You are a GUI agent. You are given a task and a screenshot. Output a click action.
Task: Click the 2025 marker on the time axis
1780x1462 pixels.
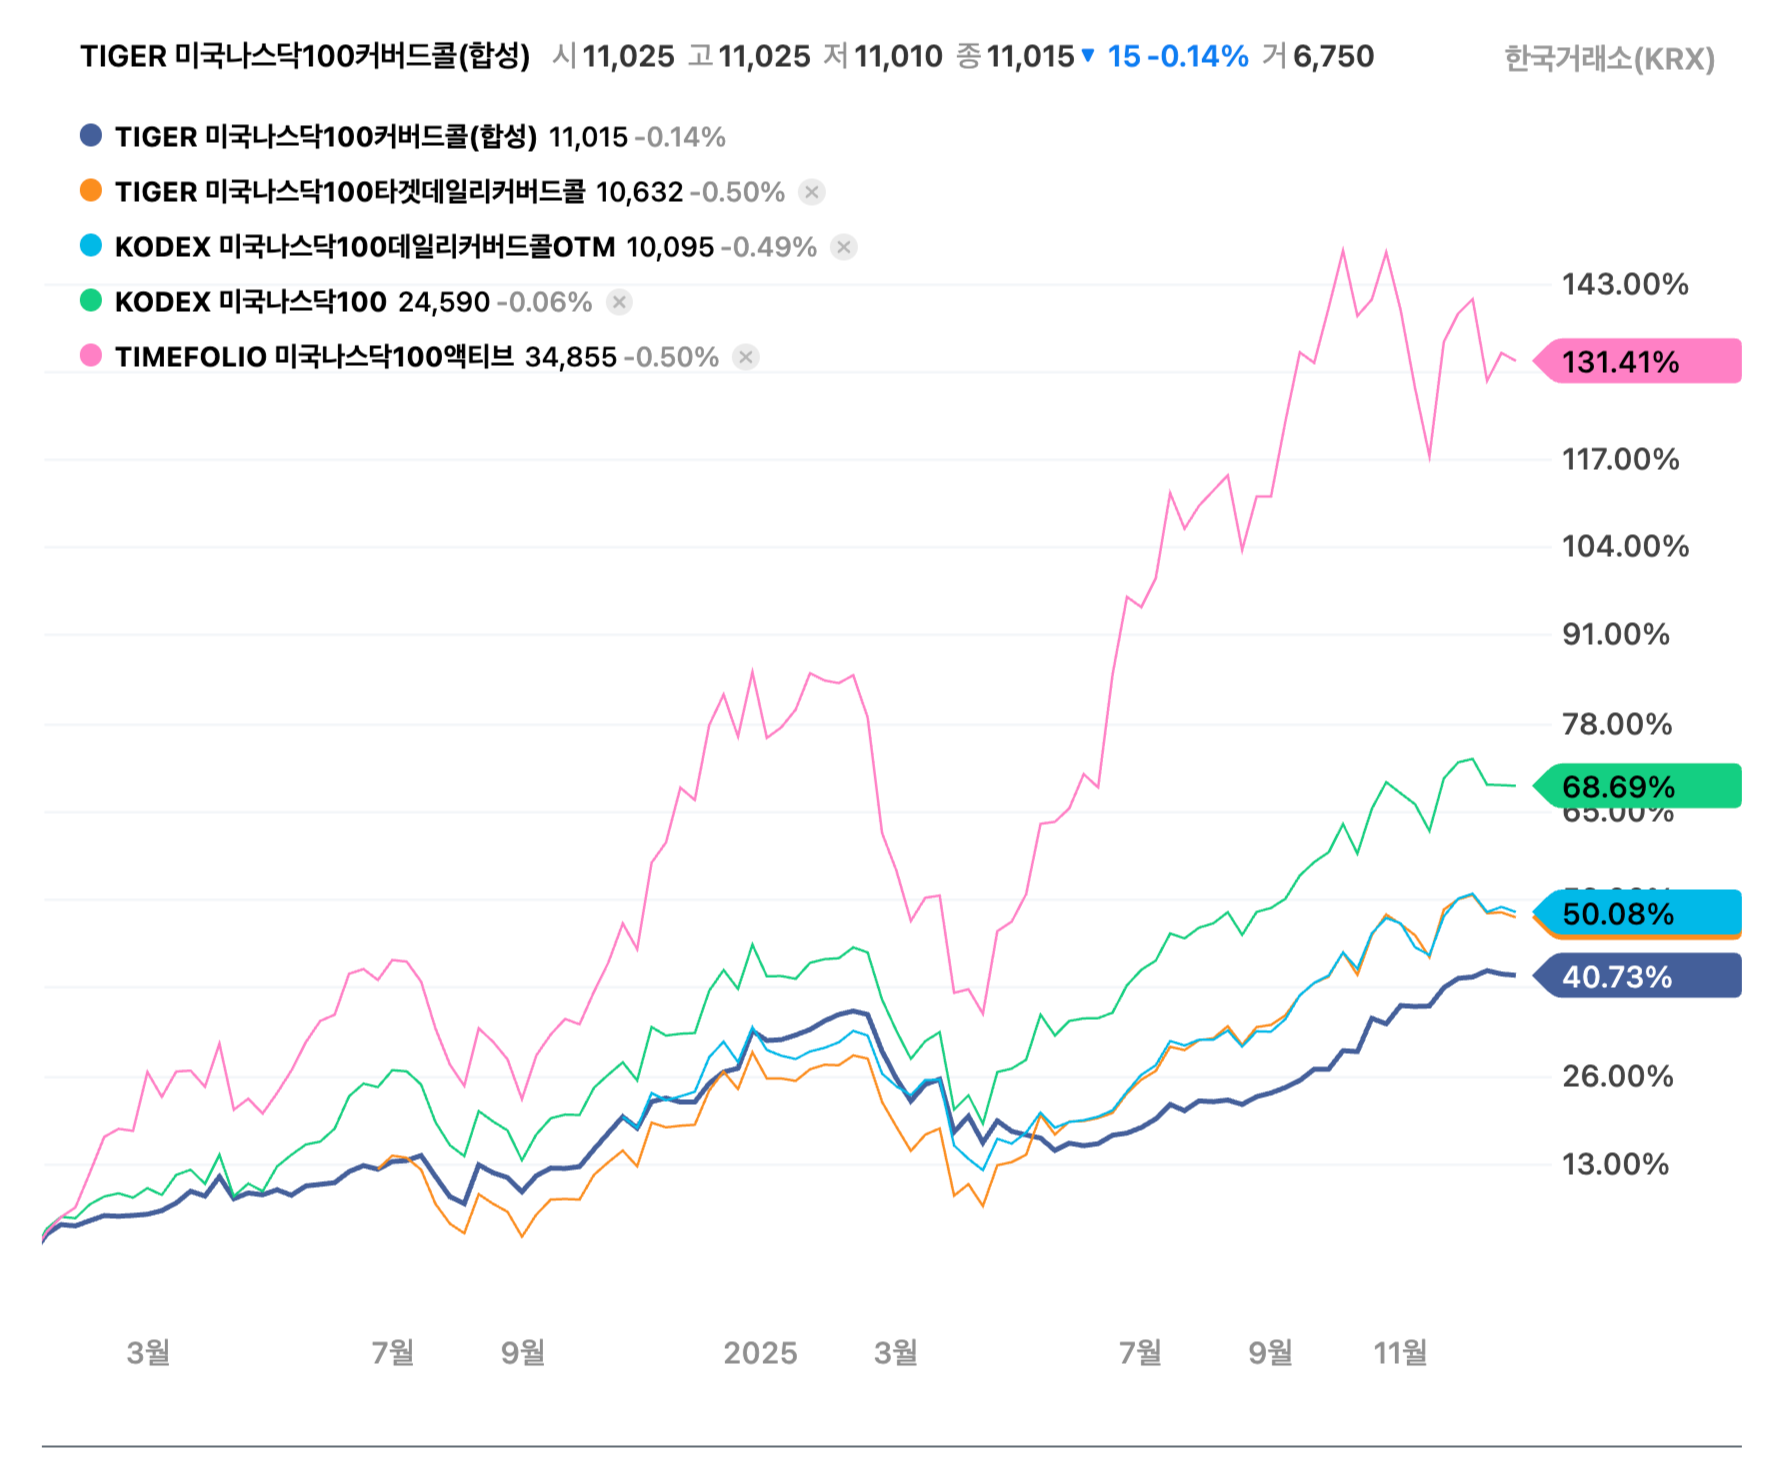pos(760,1353)
